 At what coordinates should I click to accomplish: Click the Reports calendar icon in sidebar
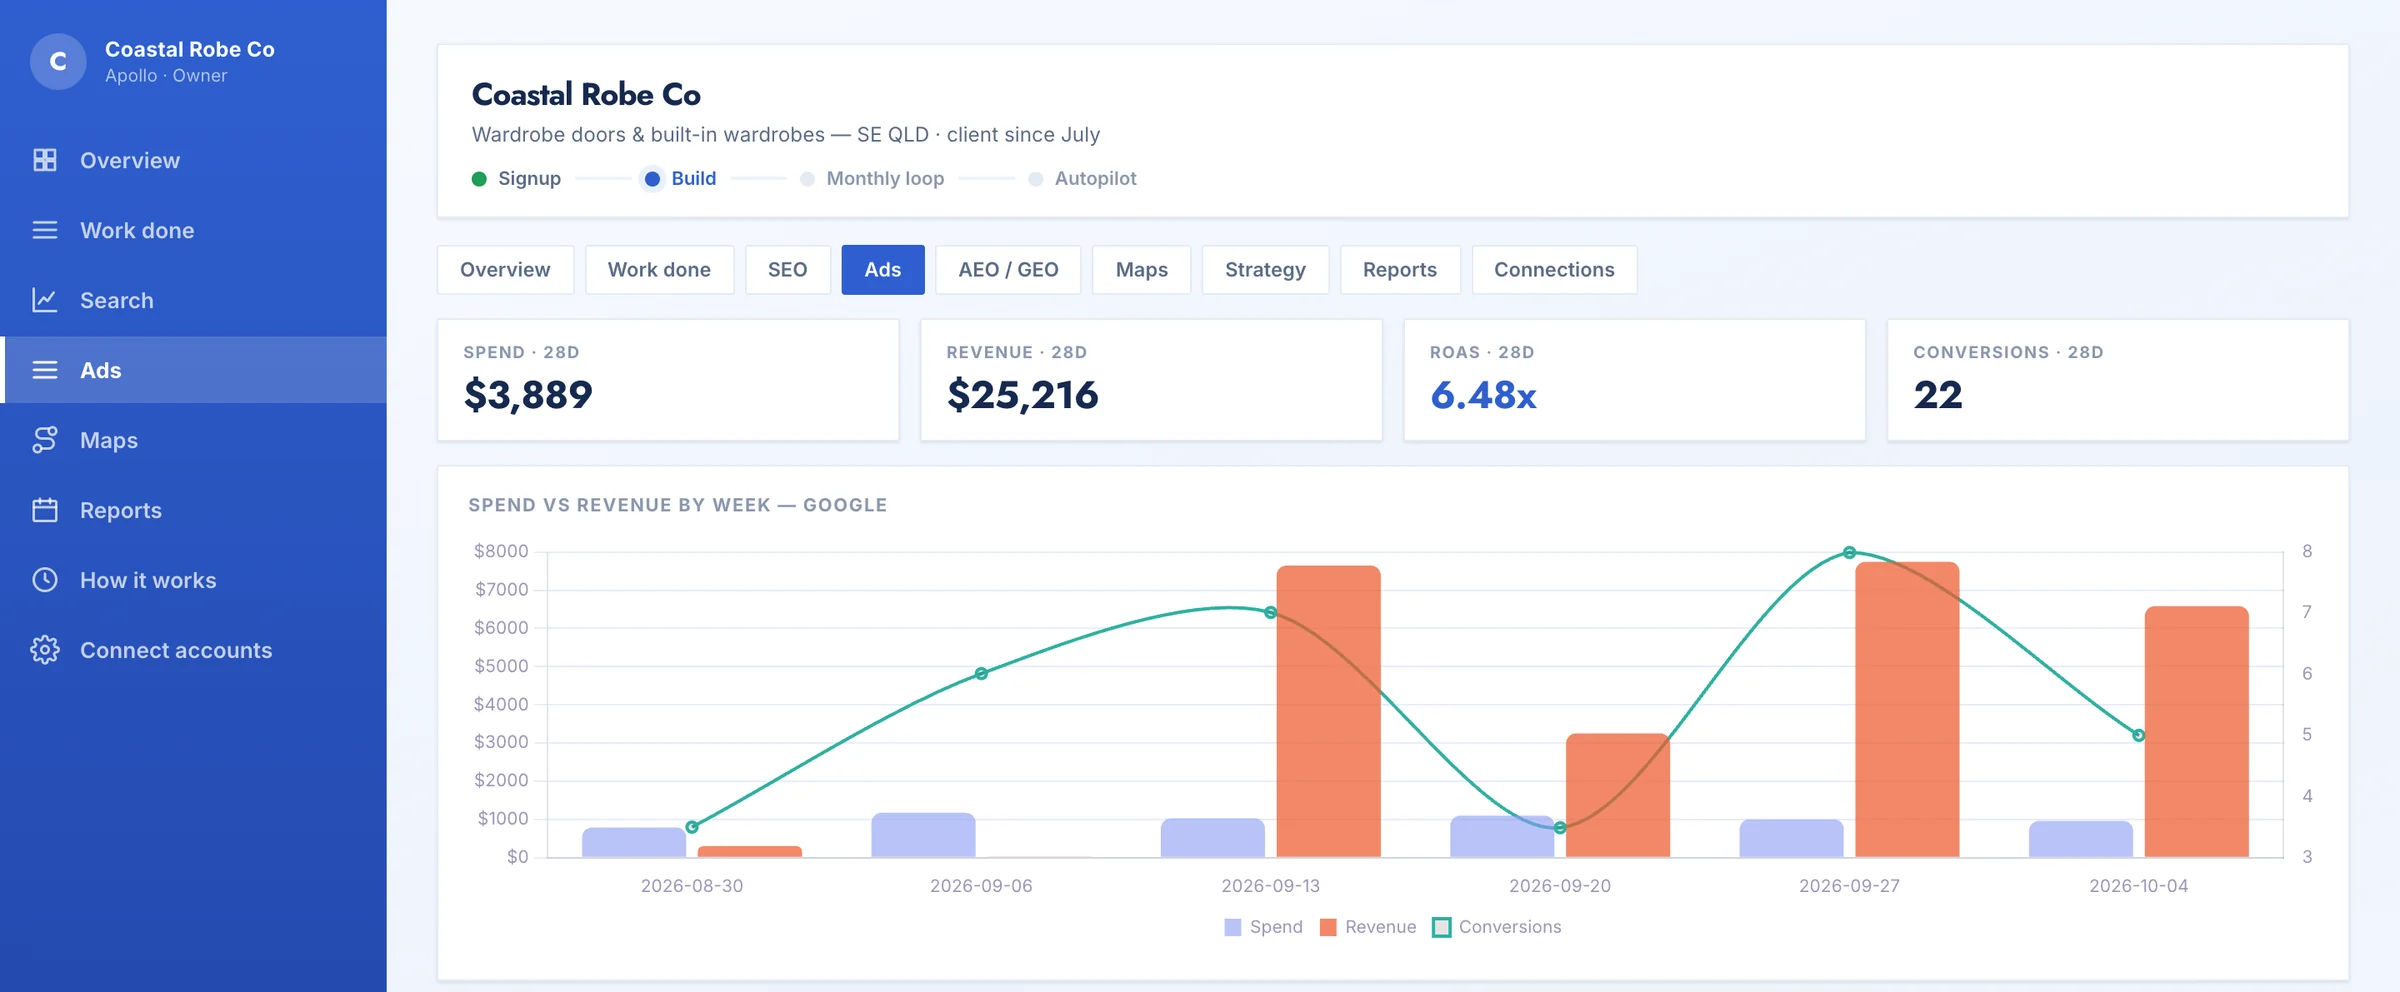click(45, 510)
